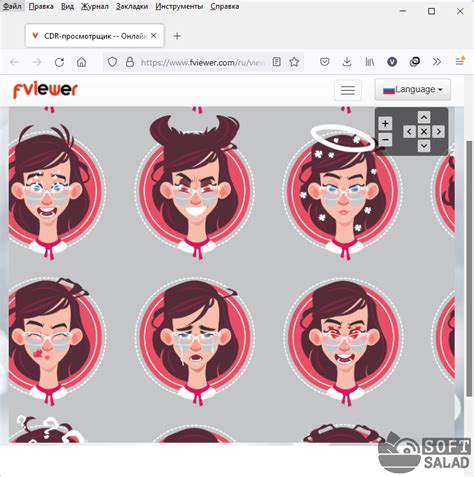Open the Правка menu

coord(41,6)
